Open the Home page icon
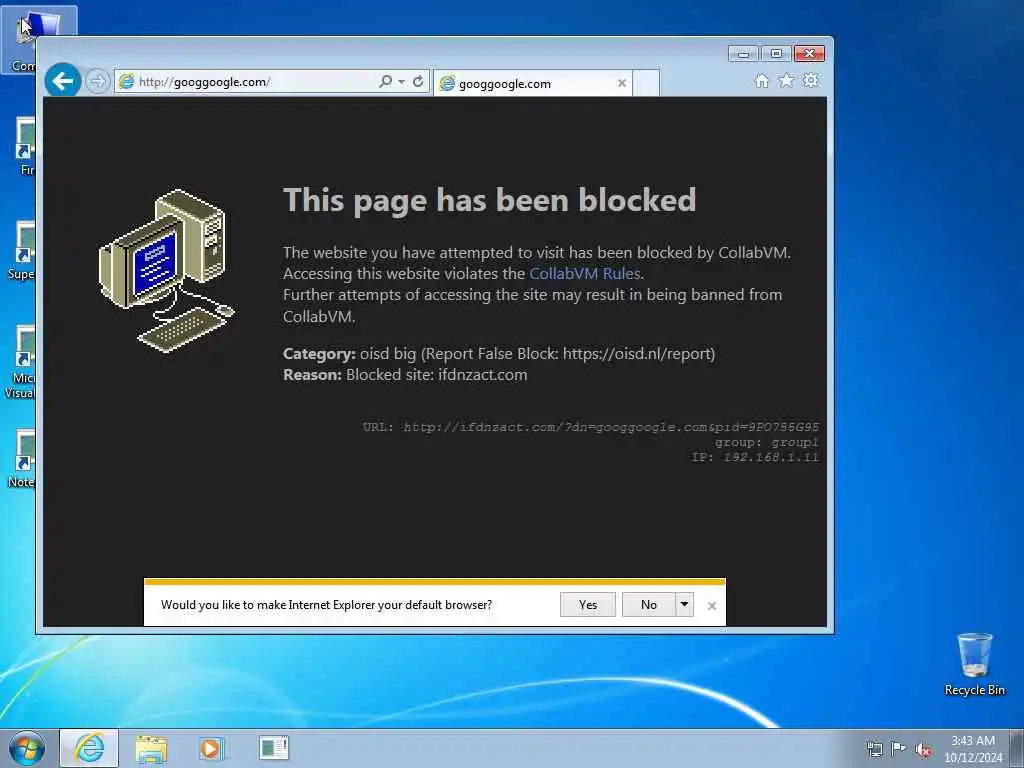This screenshot has height=768, width=1024. 761,80
